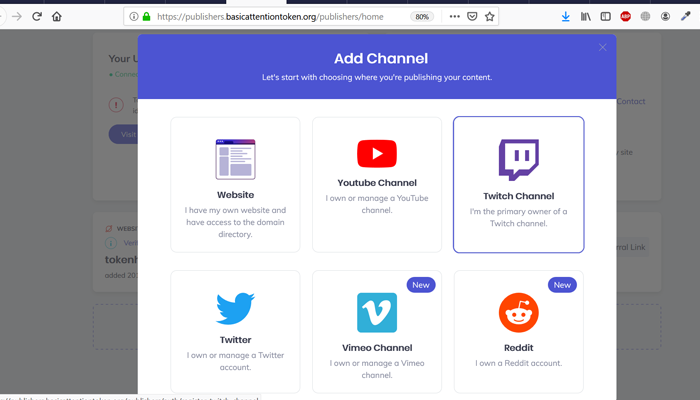Open page actions three-dot menu
The image size is (700, 400).
454,17
